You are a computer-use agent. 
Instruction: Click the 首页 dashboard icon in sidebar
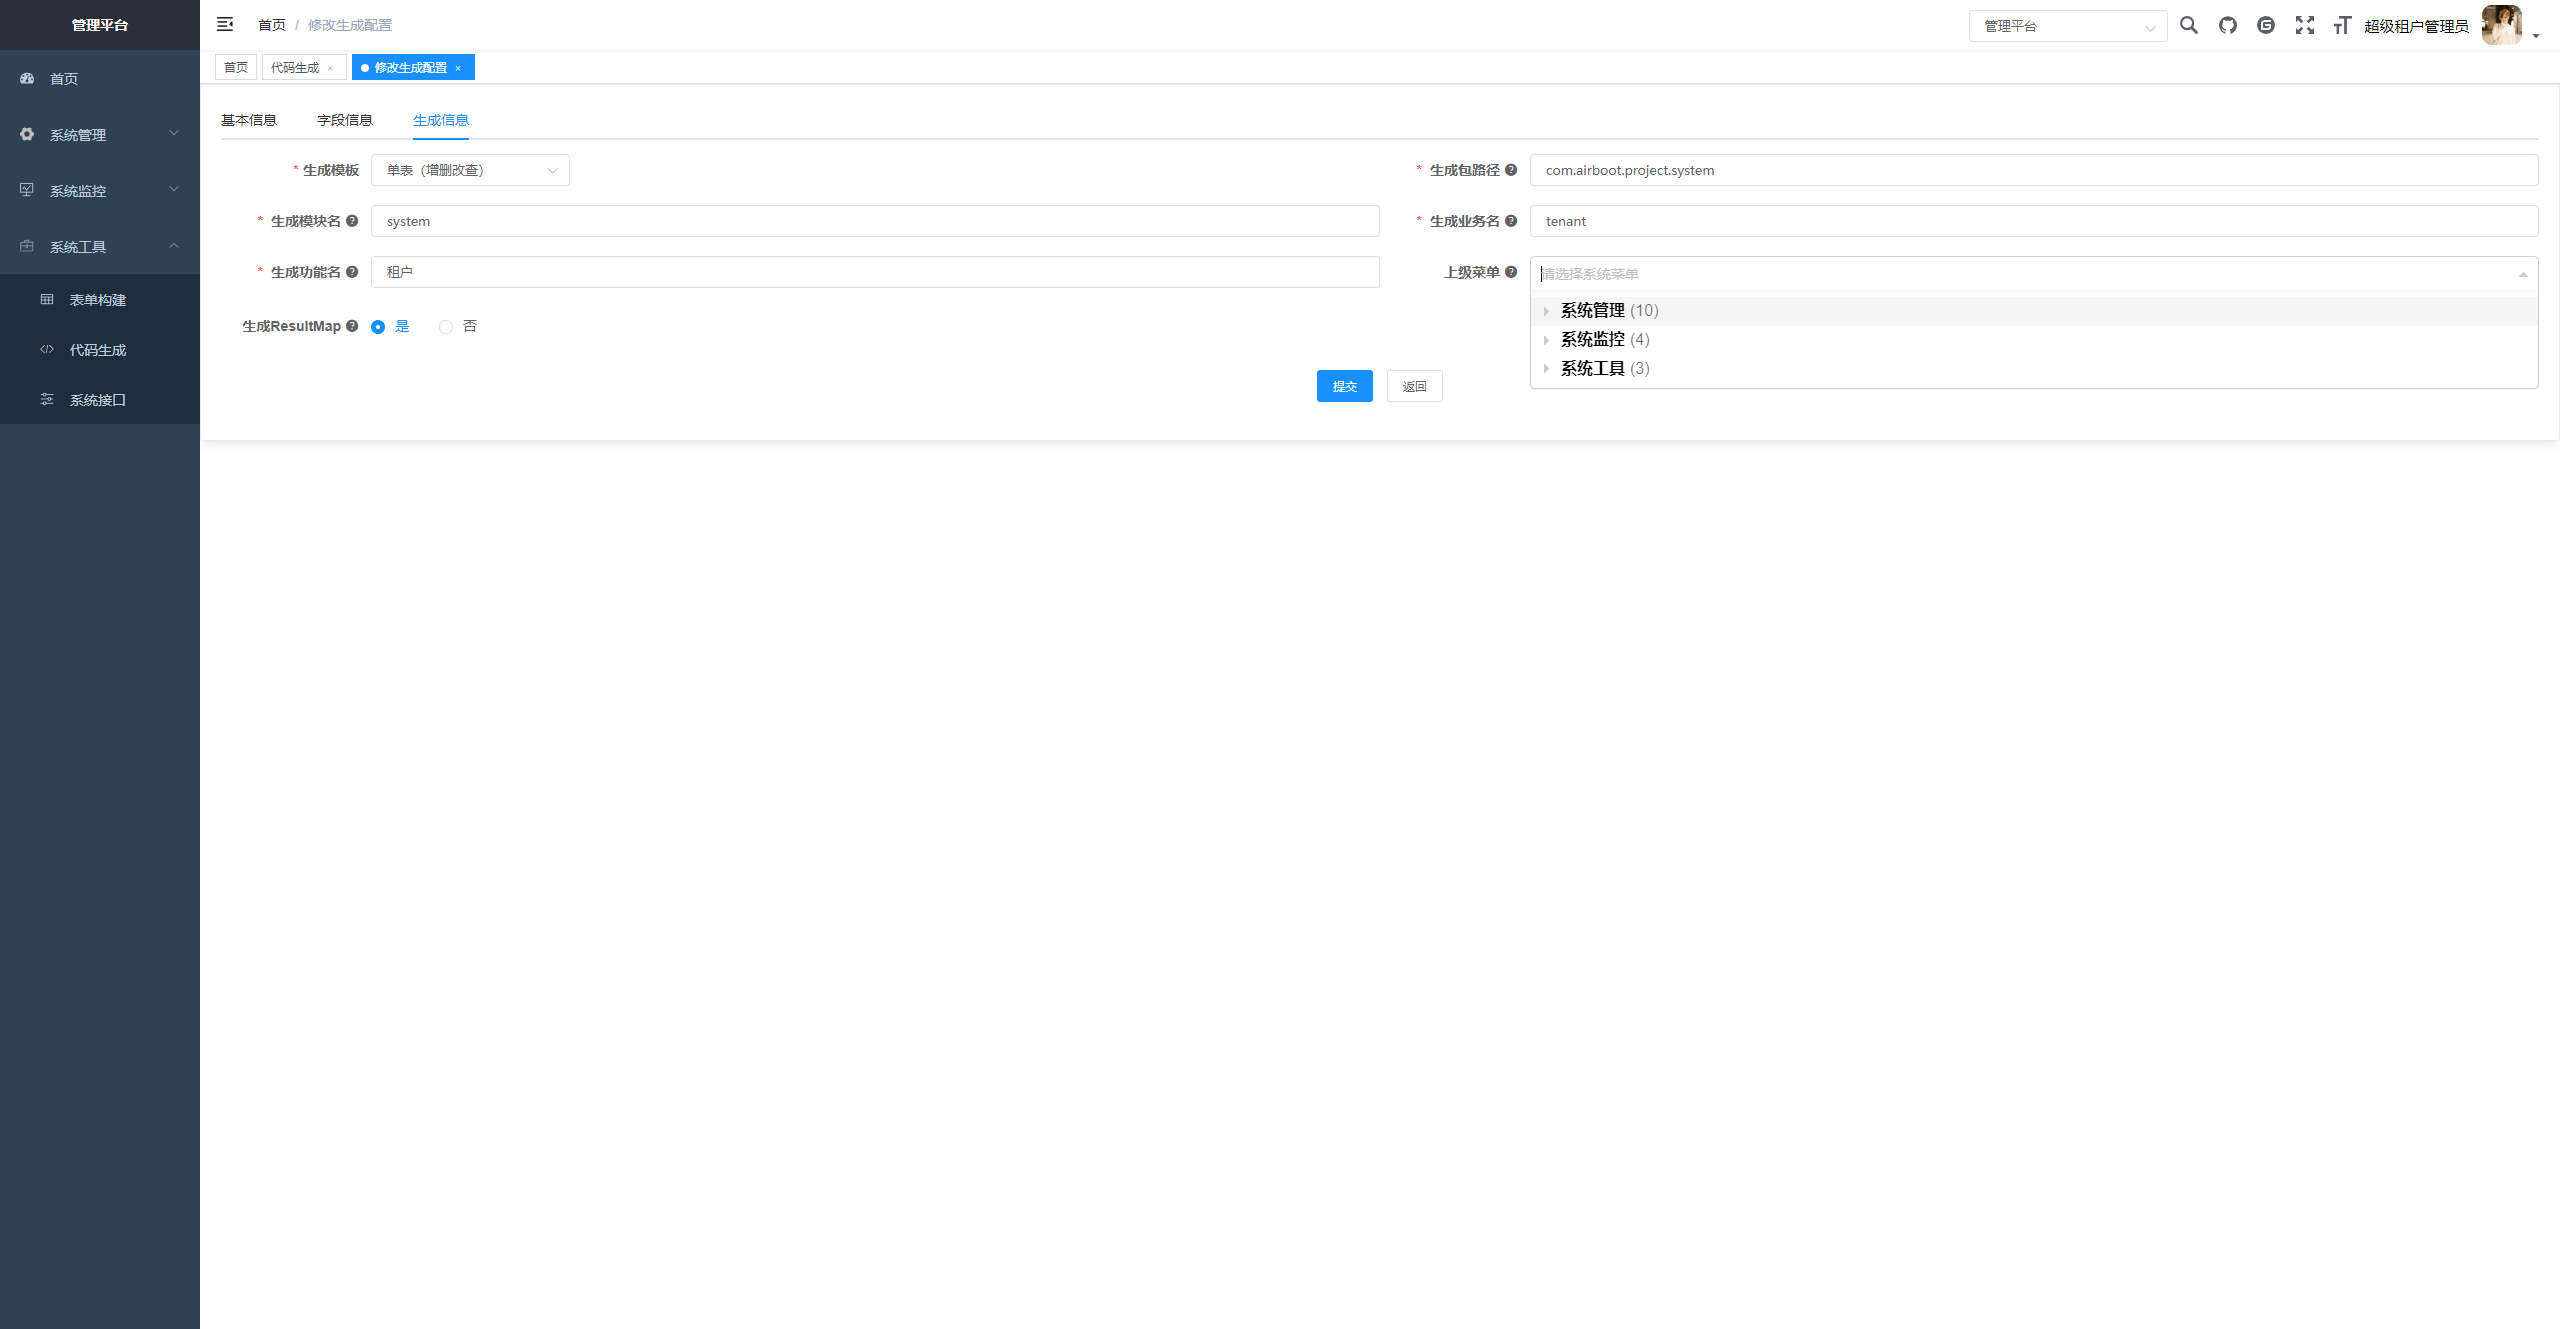click(27, 78)
